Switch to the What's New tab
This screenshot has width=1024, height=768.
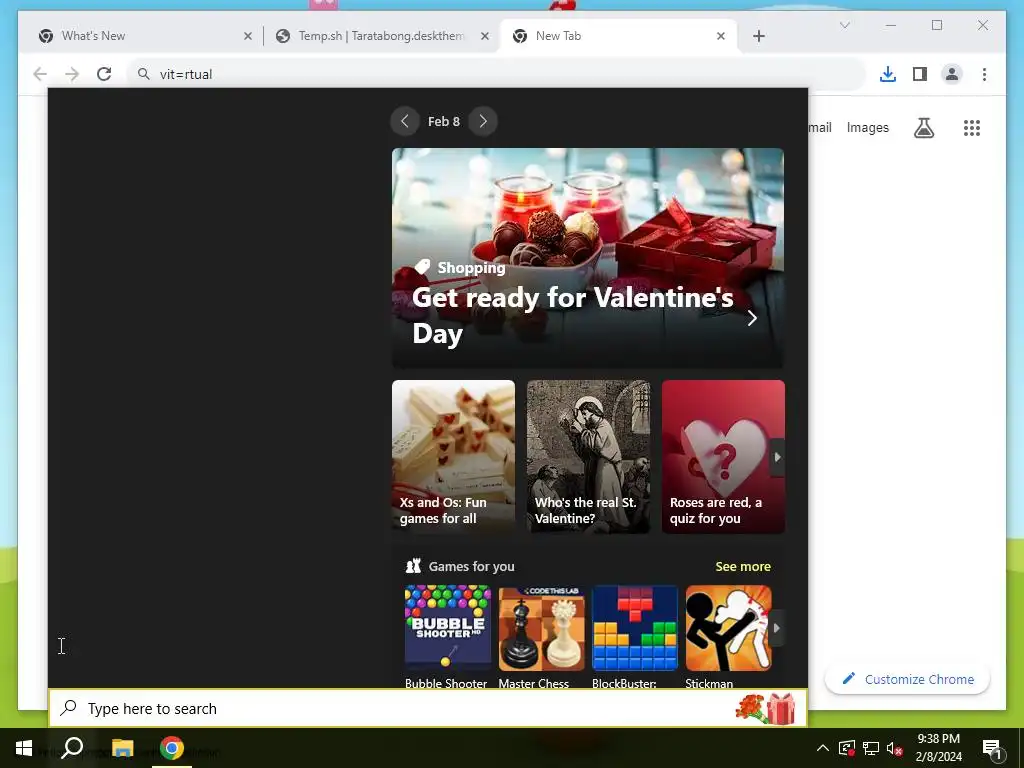click(142, 36)
